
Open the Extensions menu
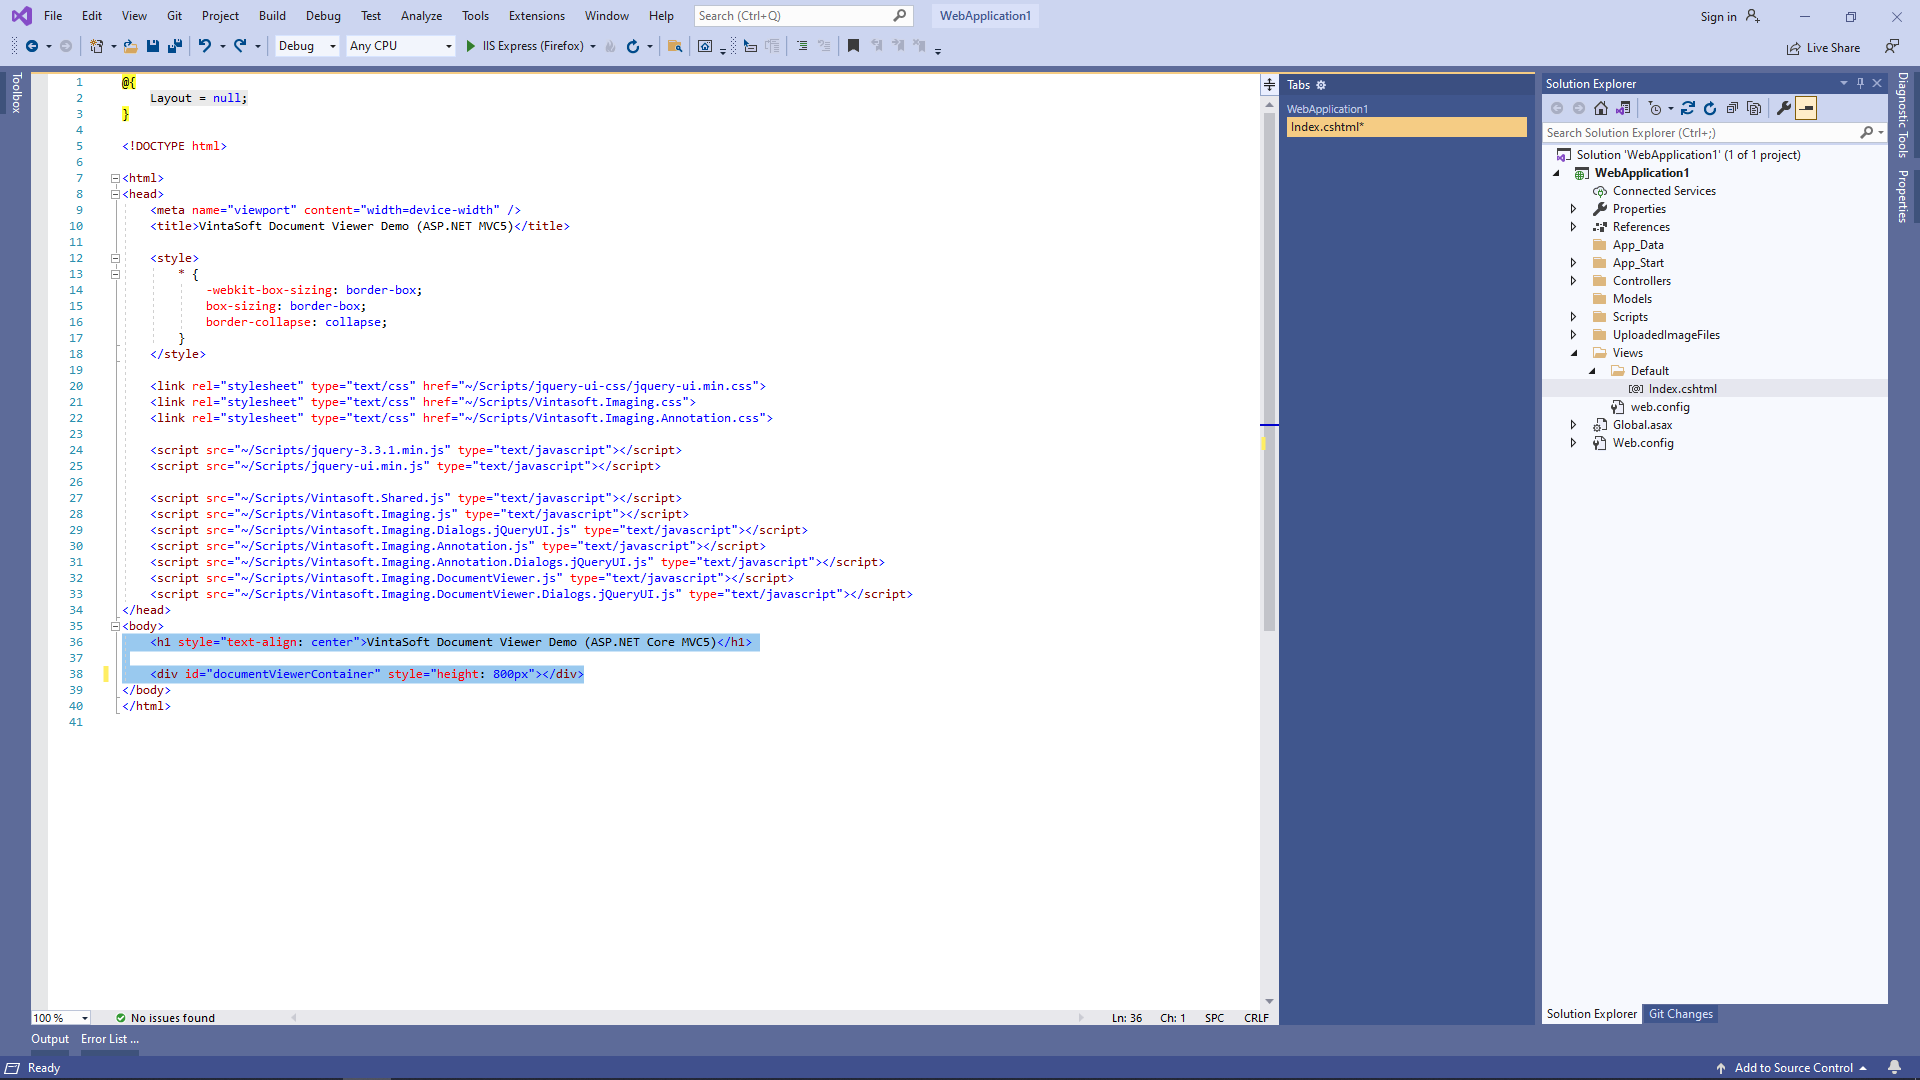[536, 16]
